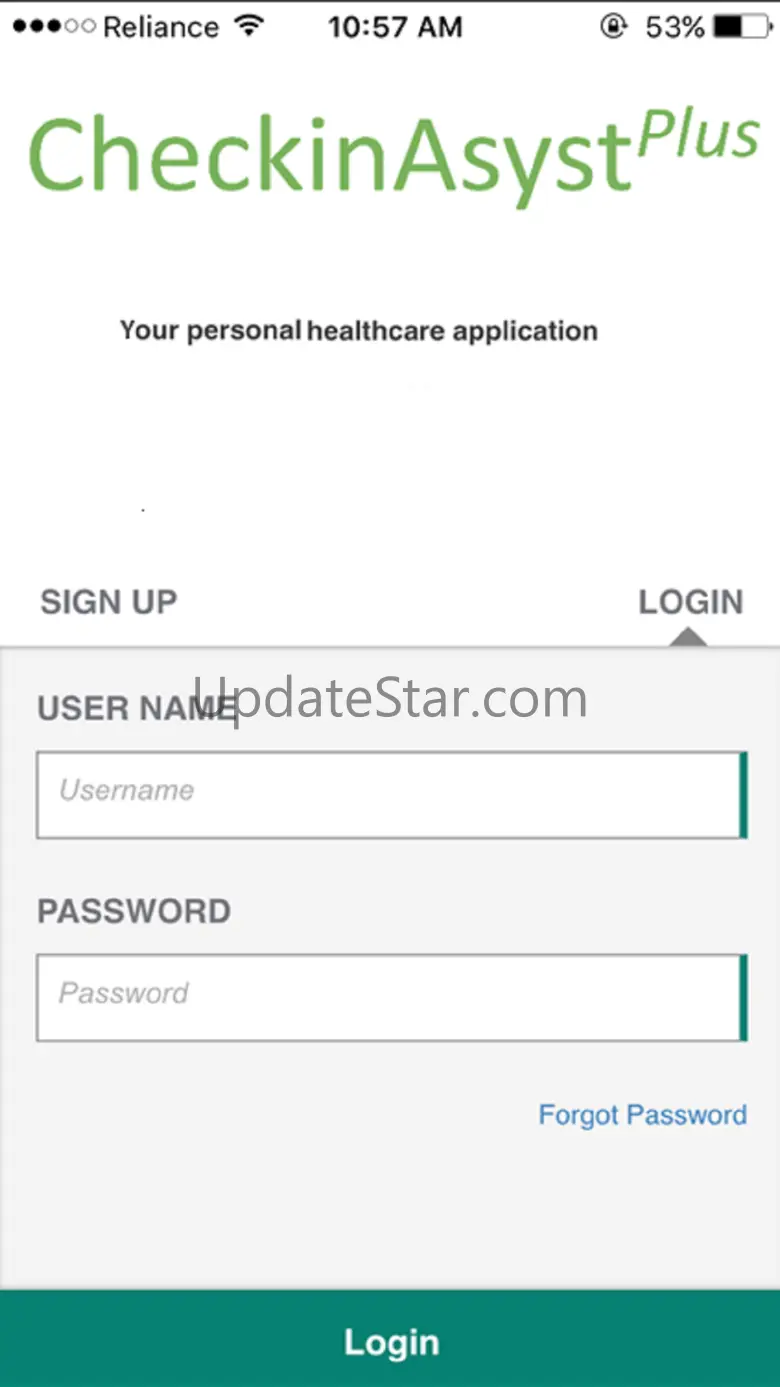Tap the cellular signal strength dots
Image resolution: width=780 pixels, height=1387 pixels.
coord(54,27)
